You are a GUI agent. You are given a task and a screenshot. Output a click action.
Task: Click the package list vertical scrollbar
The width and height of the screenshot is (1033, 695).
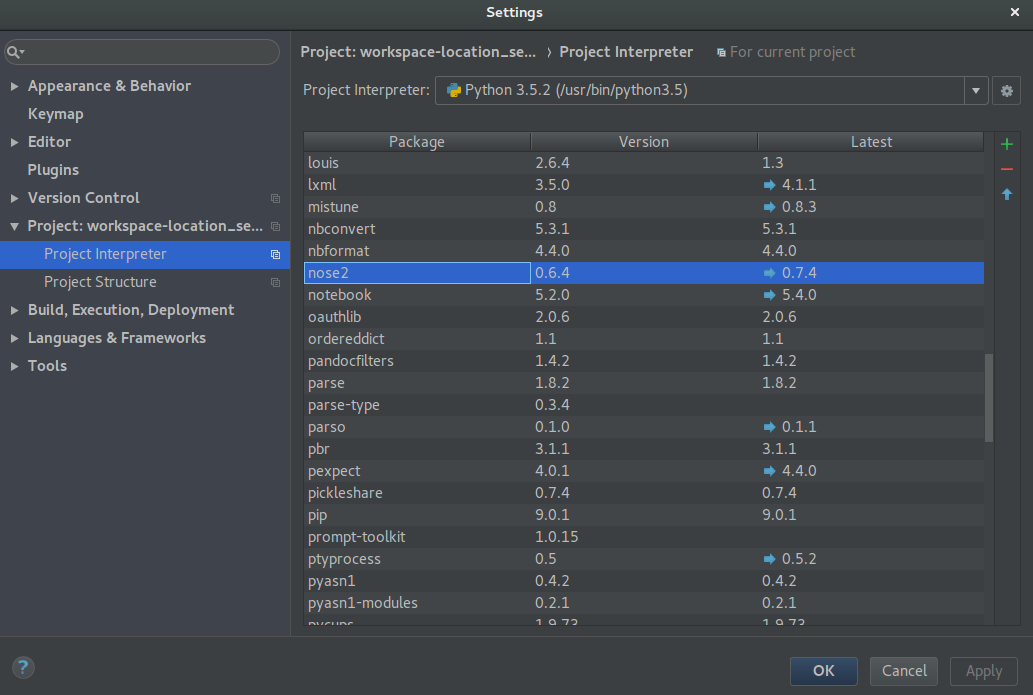tap(989, 397)
